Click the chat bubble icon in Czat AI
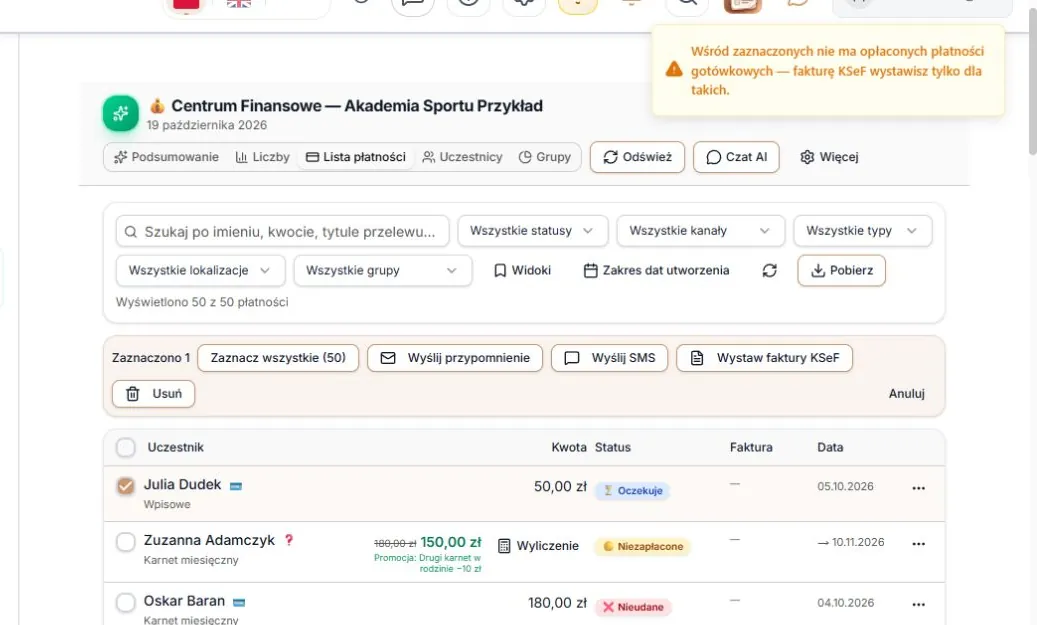Image resolution: width=1037 pixels, height=625 pixels. 714,157
